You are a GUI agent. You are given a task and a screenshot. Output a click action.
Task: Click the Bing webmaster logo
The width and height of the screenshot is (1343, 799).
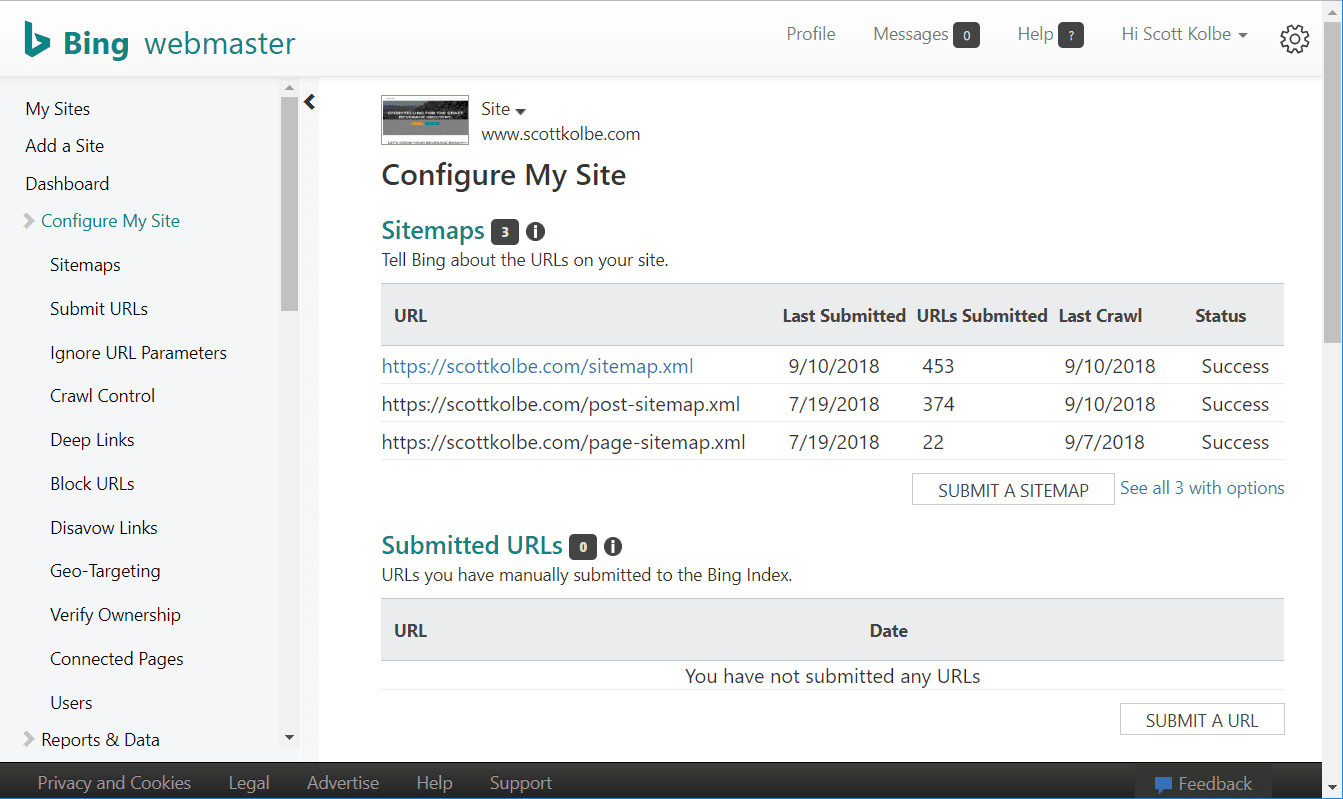coord(160,42)
